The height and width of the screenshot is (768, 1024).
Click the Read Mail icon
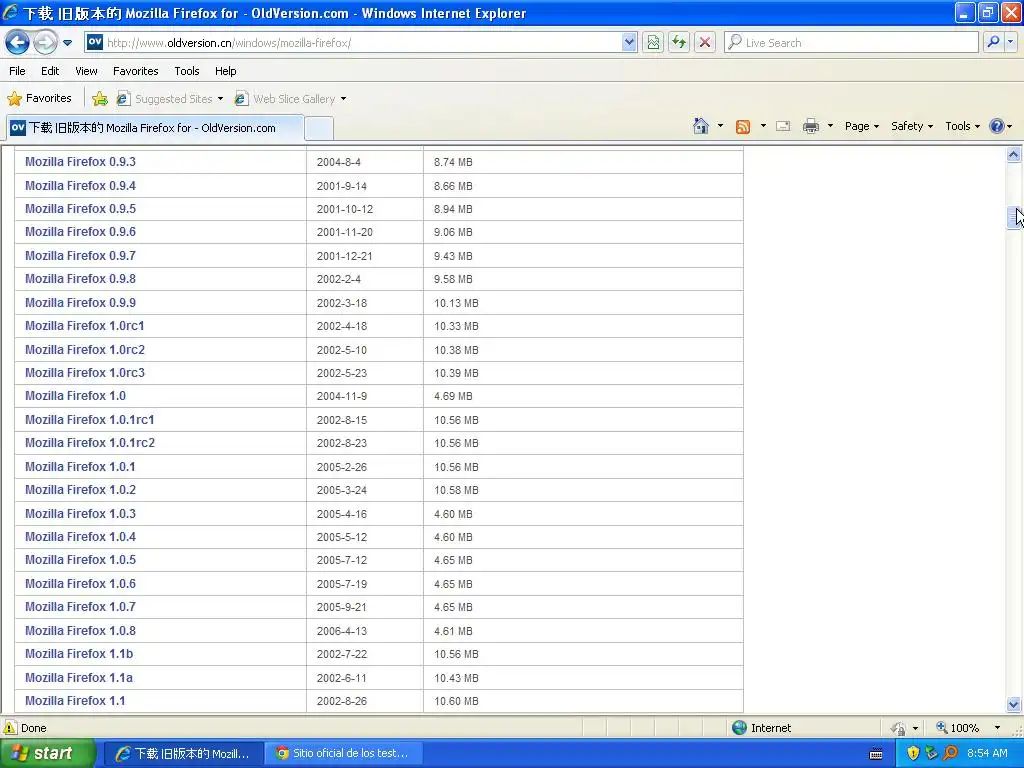point(783,126)
